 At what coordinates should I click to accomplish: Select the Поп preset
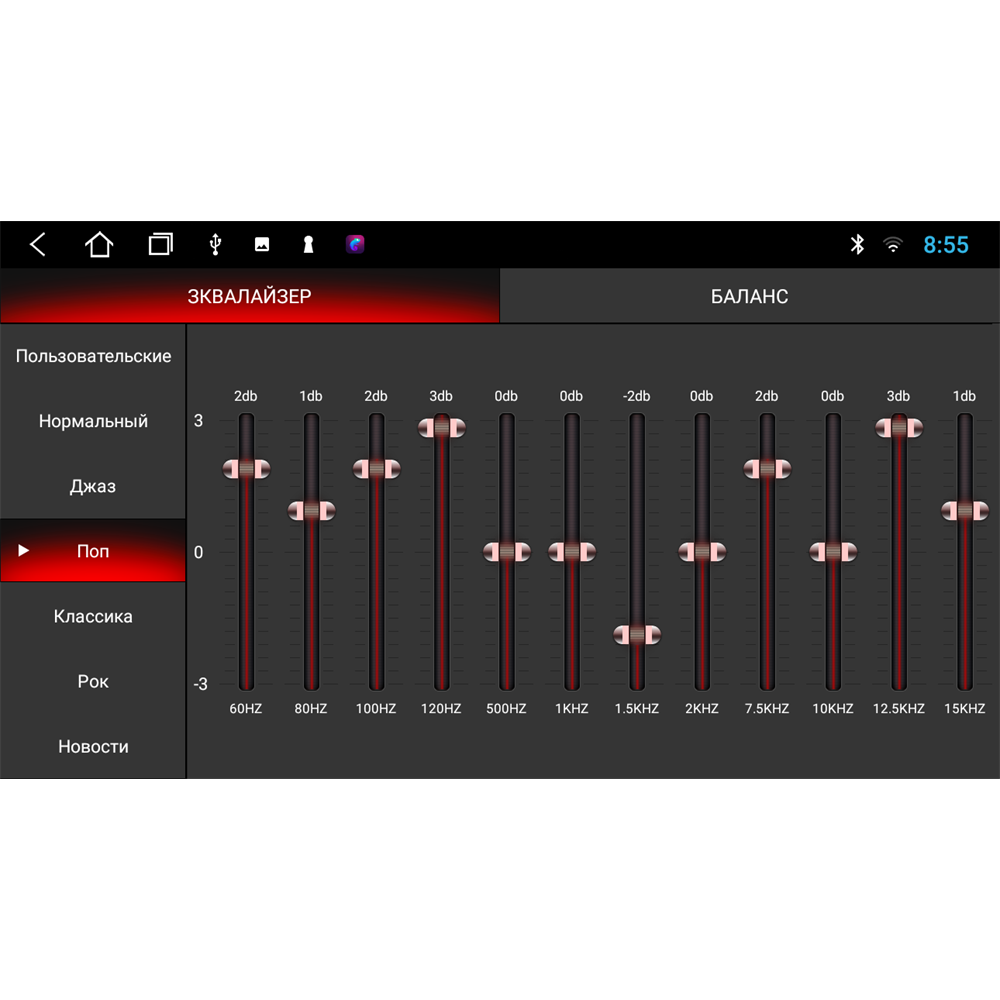tap(93, 551)
